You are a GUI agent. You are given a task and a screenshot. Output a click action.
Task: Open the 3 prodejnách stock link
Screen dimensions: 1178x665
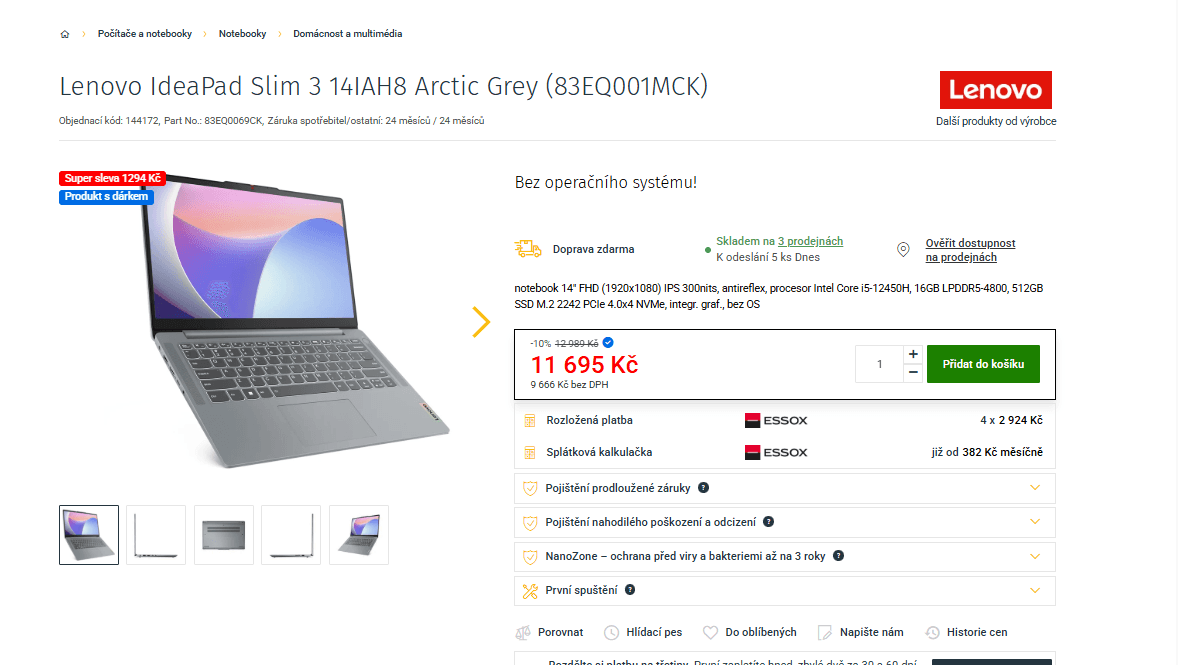(x=810, y=241)
